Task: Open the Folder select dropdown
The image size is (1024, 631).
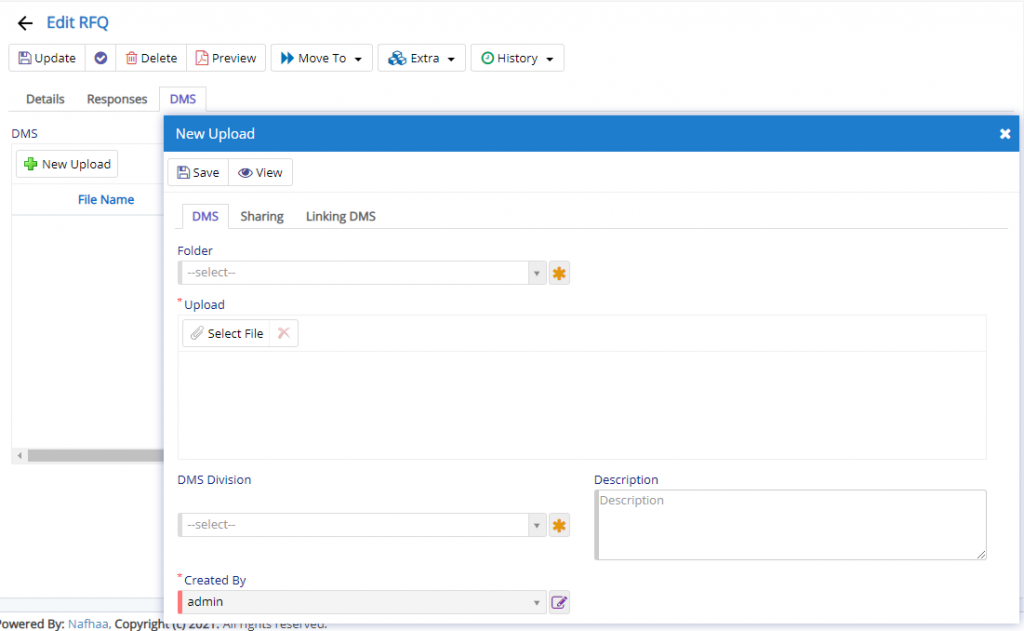Action: (x=362, y=272)
